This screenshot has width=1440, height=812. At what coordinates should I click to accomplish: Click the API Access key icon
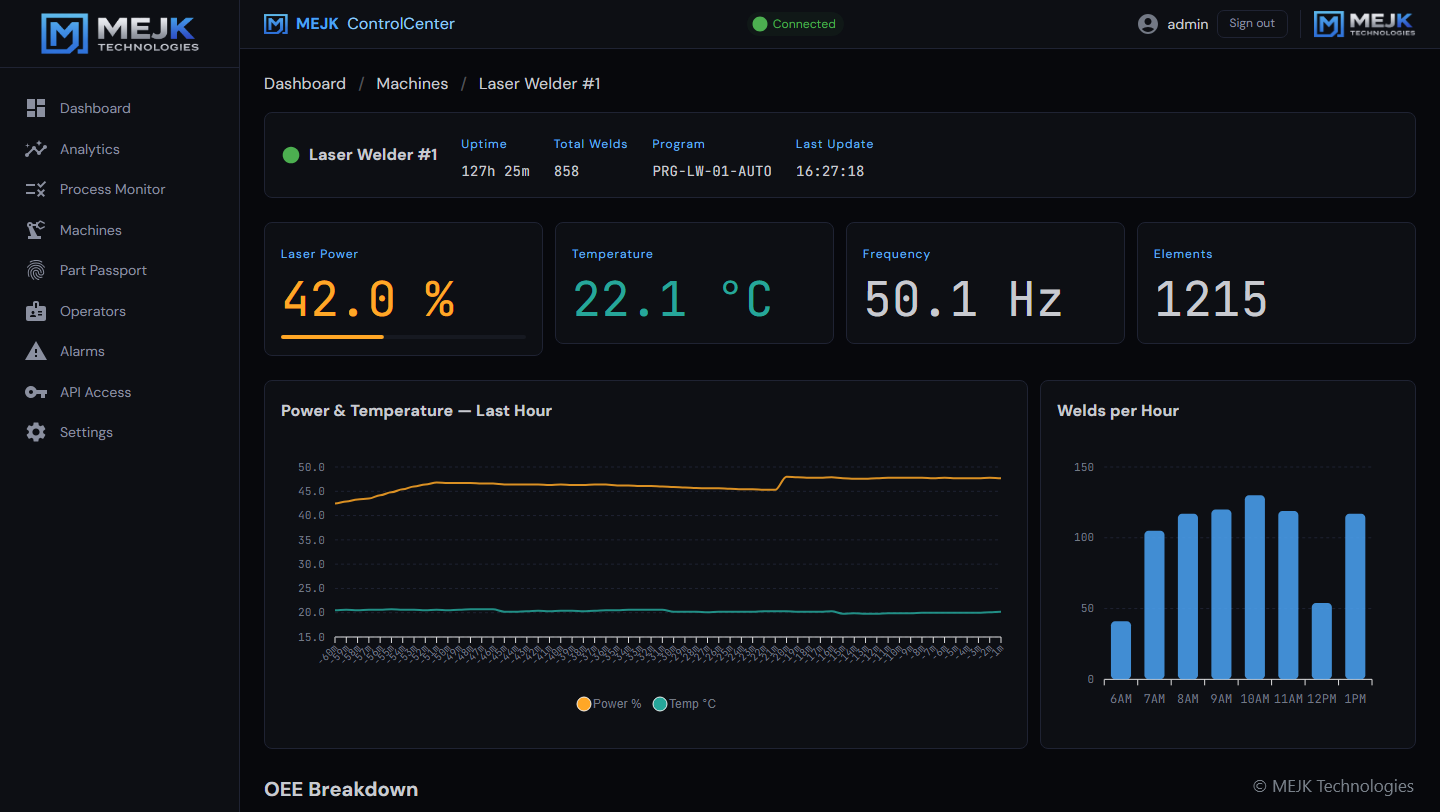click(36, 392)
